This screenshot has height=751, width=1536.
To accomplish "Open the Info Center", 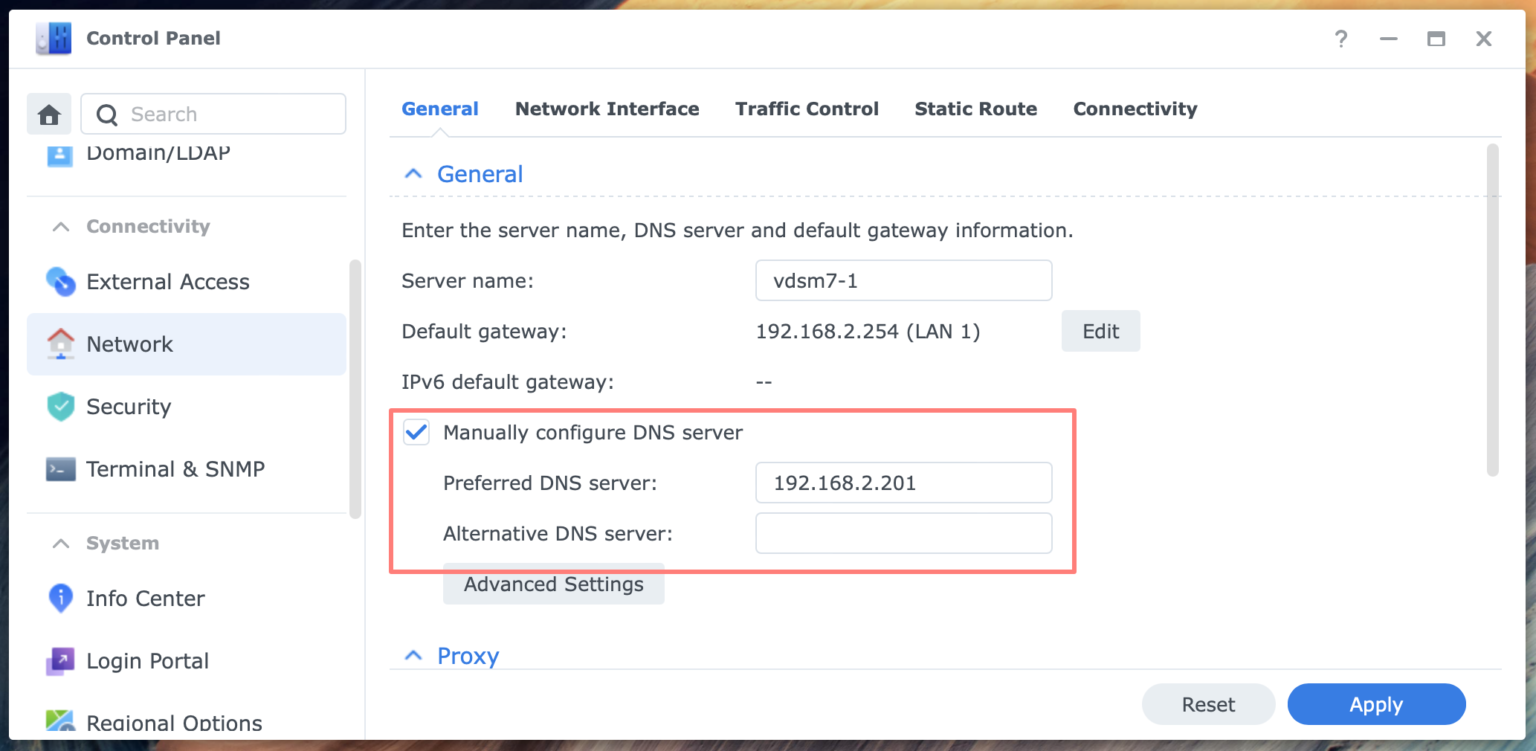I will pos(146,598).
